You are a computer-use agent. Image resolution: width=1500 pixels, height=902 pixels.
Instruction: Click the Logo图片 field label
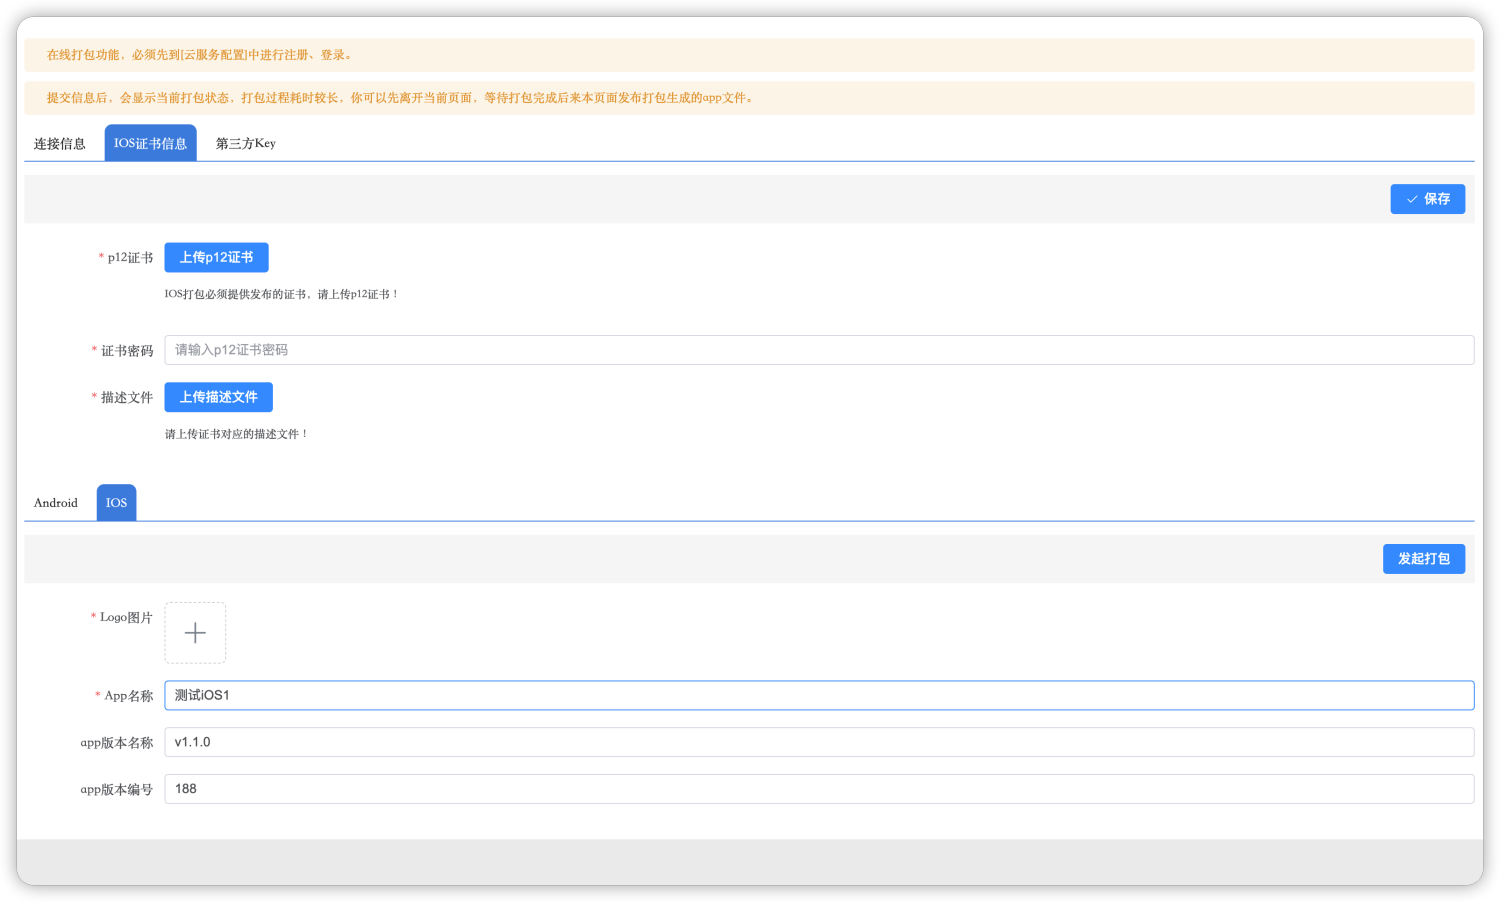click(x=126, y=618)
